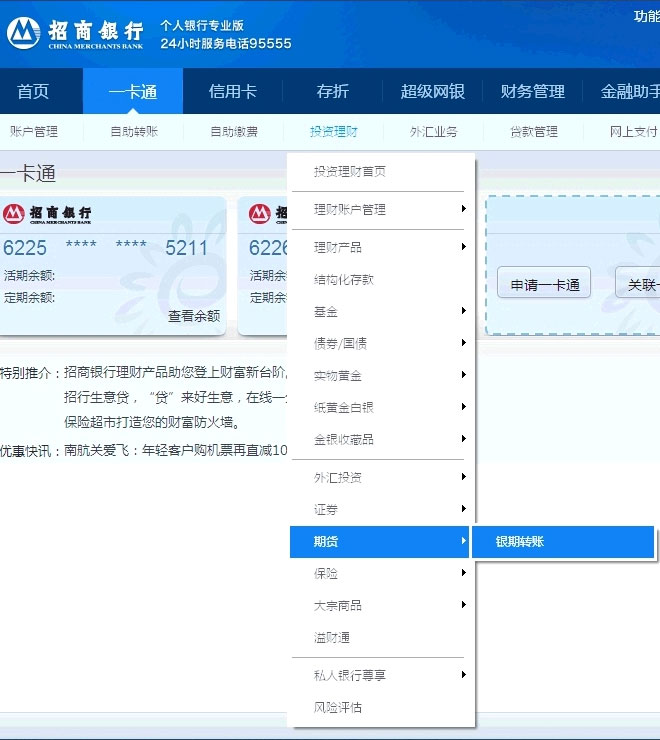Screen dimensions: 660x740
Task: Click the China Merchants Bank header logo
Action: (x=75, y=33)
